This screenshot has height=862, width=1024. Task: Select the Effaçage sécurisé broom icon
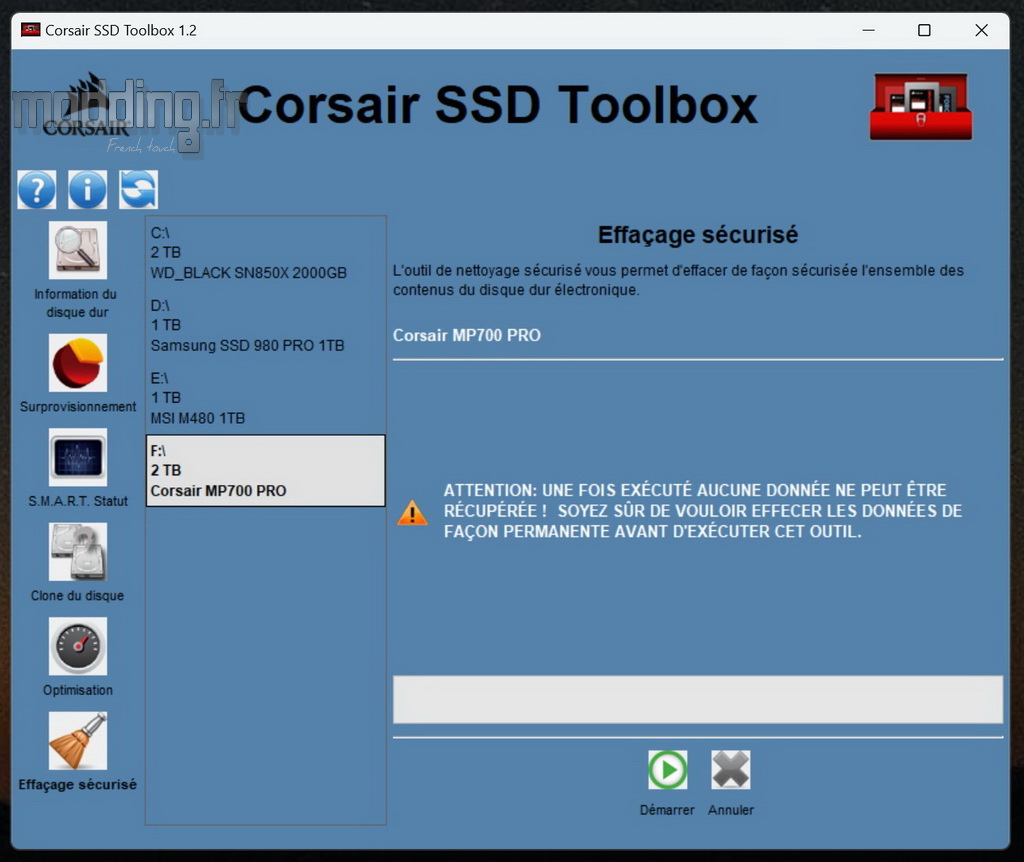coord(78,741)
